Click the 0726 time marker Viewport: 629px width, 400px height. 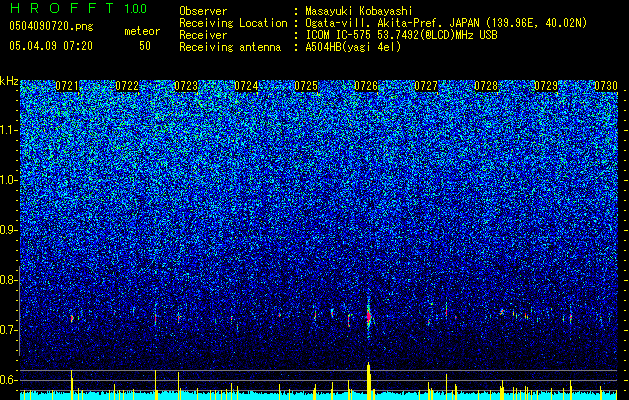click(366, 86)
